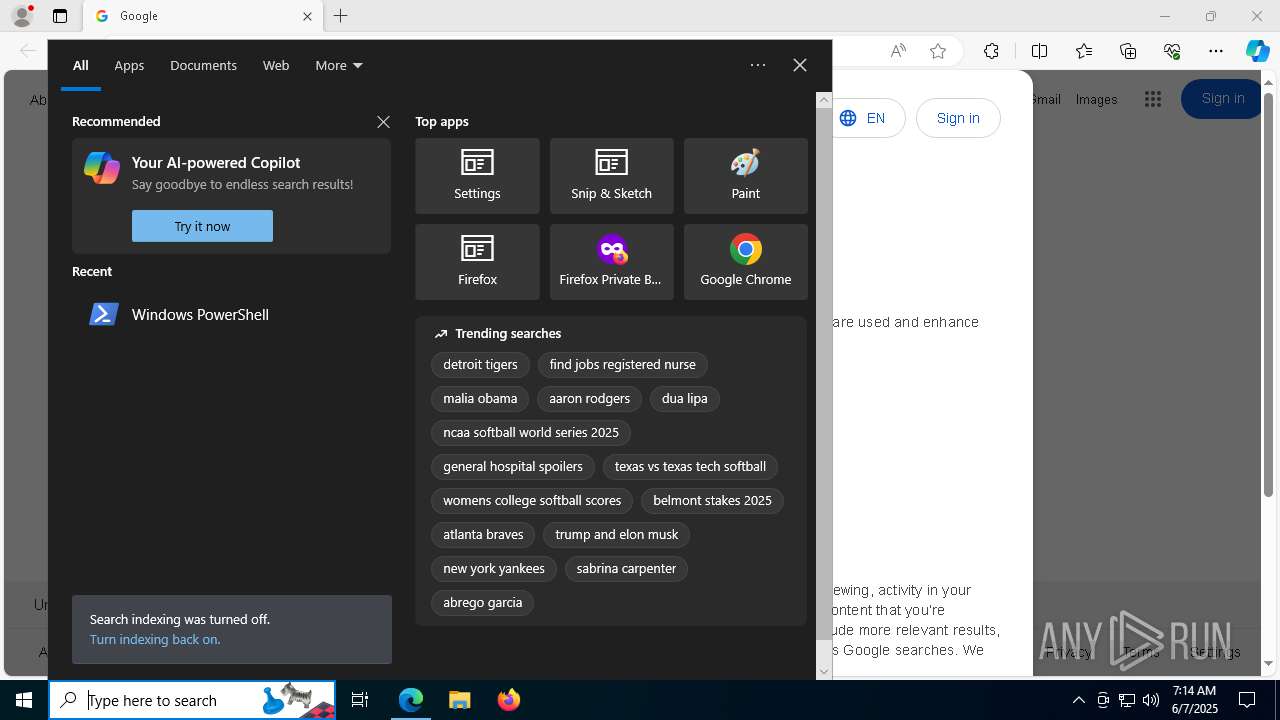Click the Windows Start button
The image size is (1280, 720).
click(24, 700)
